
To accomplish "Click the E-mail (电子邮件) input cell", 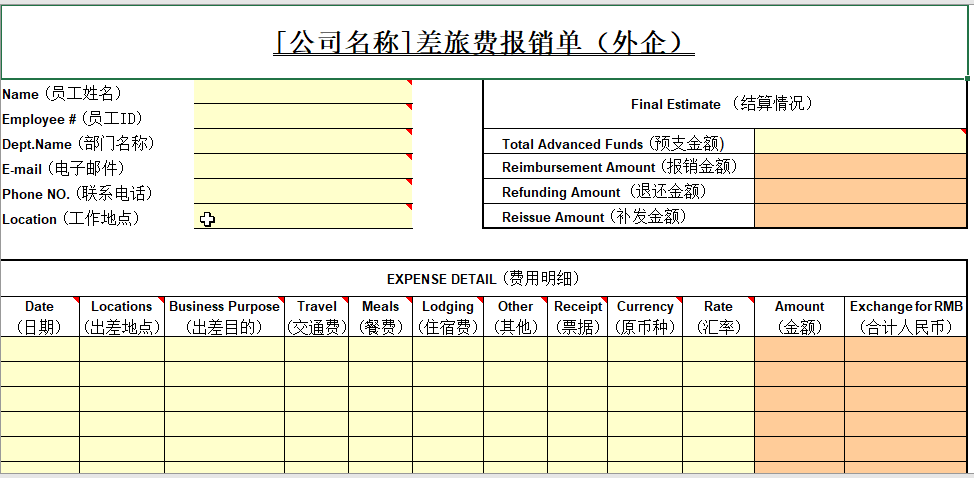I will pyautogui.click(x=302, y=168).
